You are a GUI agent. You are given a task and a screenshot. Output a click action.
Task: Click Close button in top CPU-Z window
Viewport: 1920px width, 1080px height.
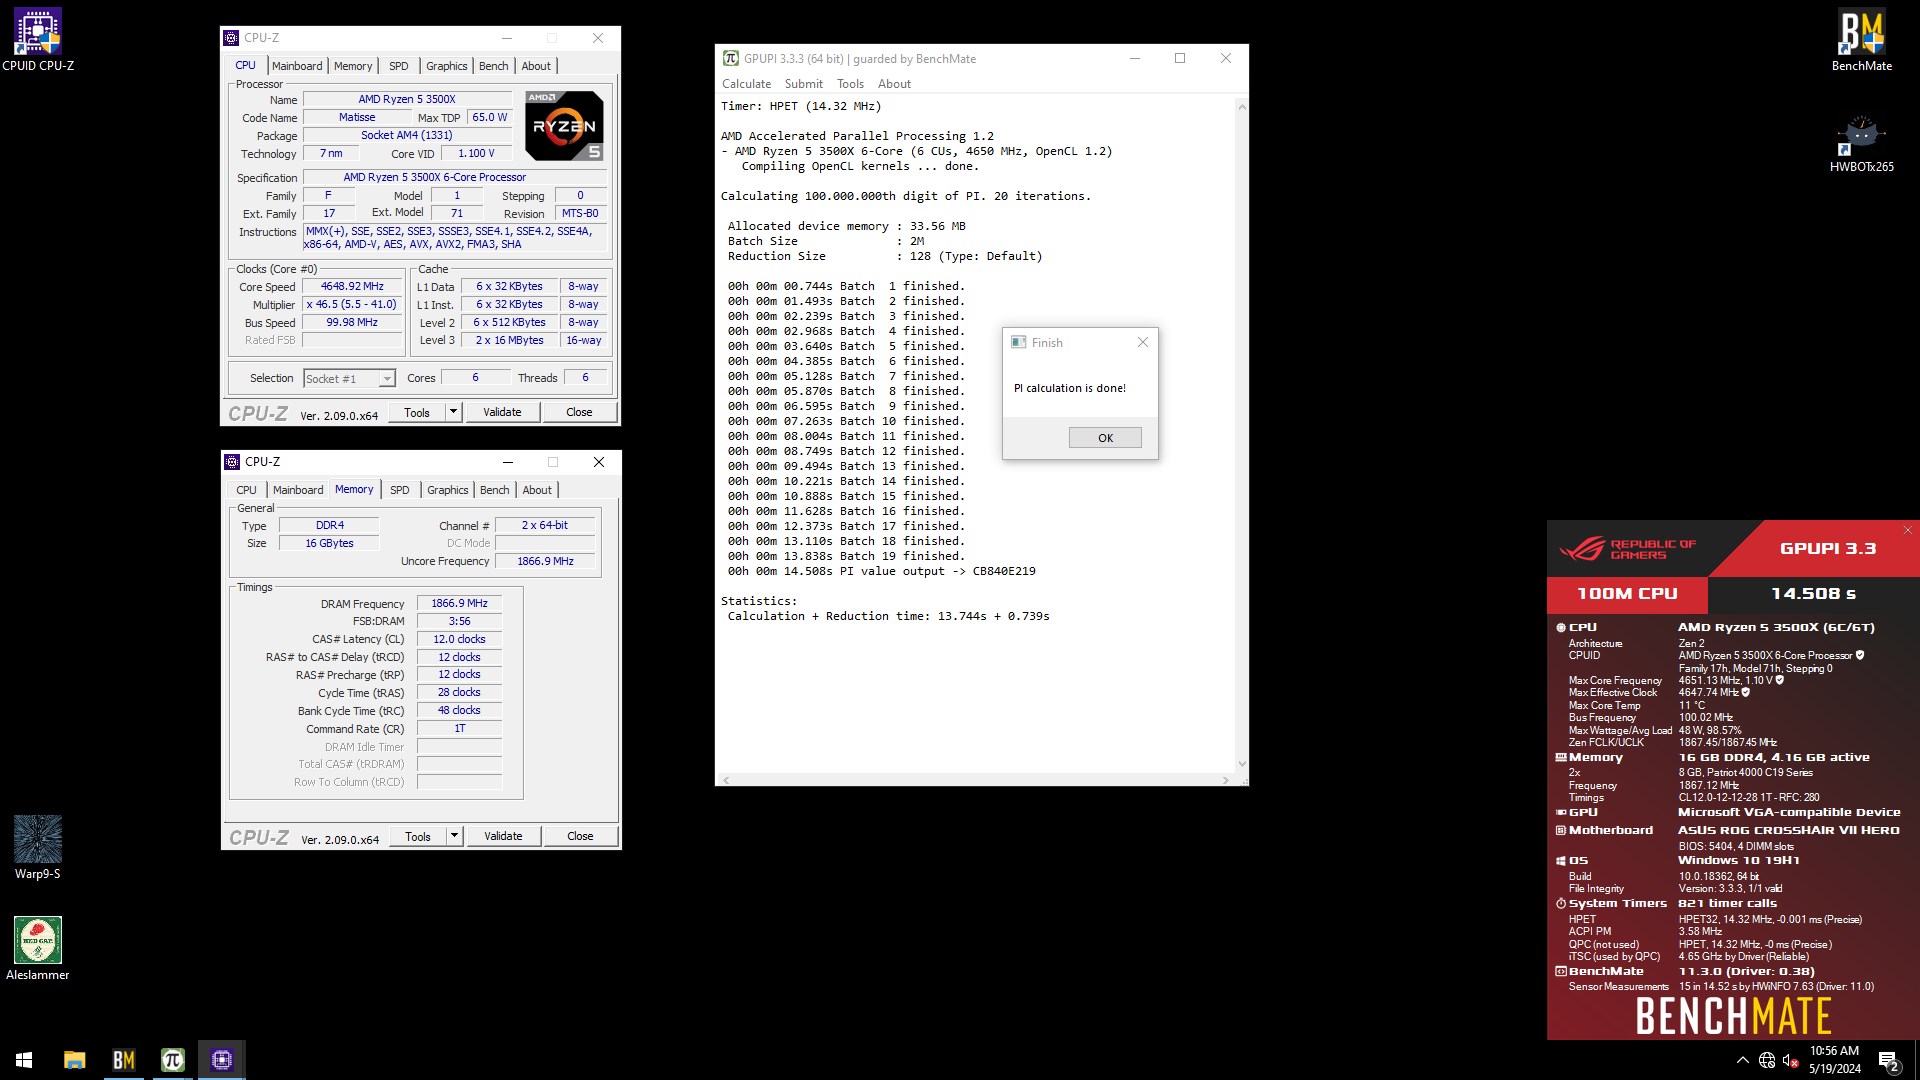coord(579,412)
